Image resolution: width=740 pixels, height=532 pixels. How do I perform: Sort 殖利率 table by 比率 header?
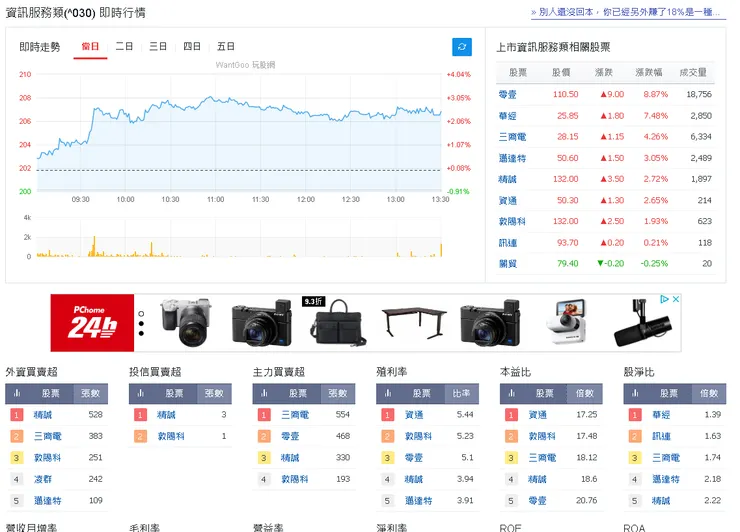click(x=462, y=393)
